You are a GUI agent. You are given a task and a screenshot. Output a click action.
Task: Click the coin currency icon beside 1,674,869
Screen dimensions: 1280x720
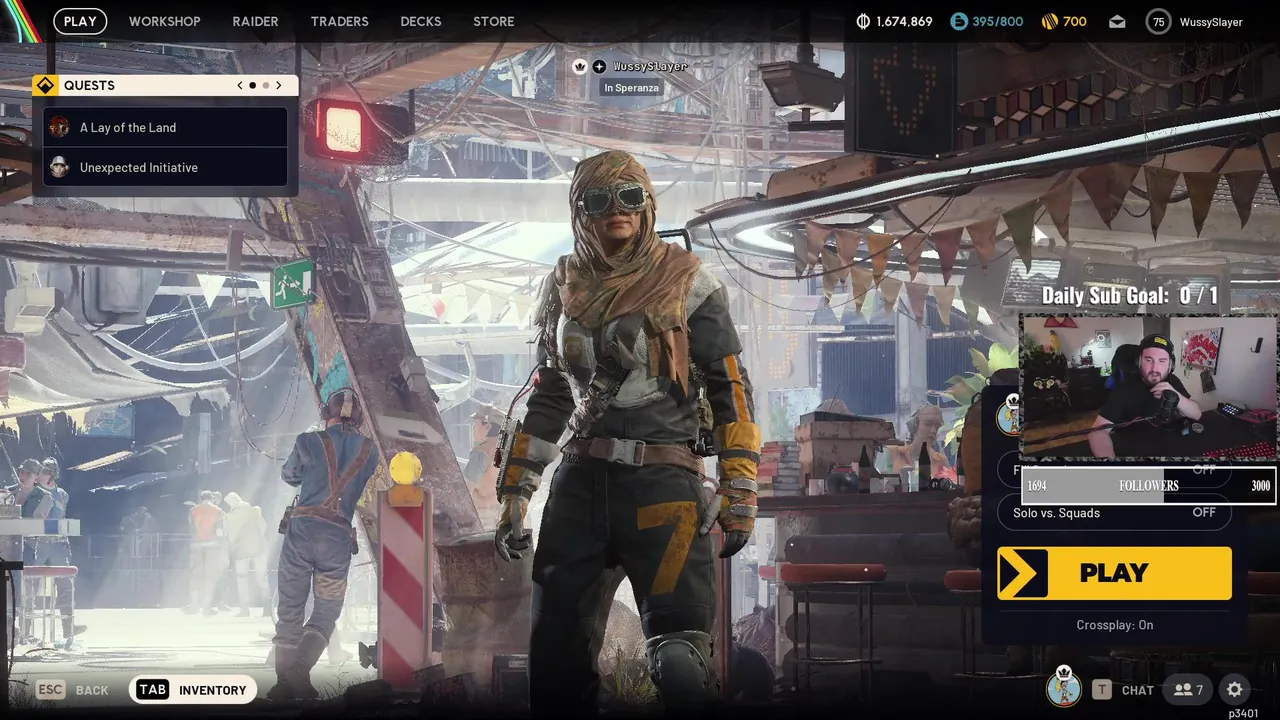pyautogui.click(x=864, y=21)
